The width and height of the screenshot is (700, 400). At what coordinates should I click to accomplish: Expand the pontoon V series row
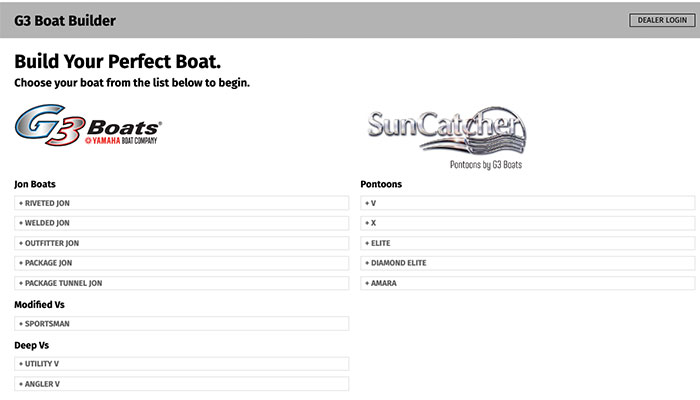tap(528, 203)
